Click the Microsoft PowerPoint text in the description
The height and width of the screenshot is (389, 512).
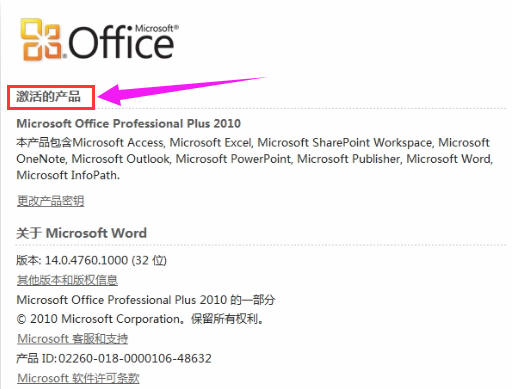point(234,159)
